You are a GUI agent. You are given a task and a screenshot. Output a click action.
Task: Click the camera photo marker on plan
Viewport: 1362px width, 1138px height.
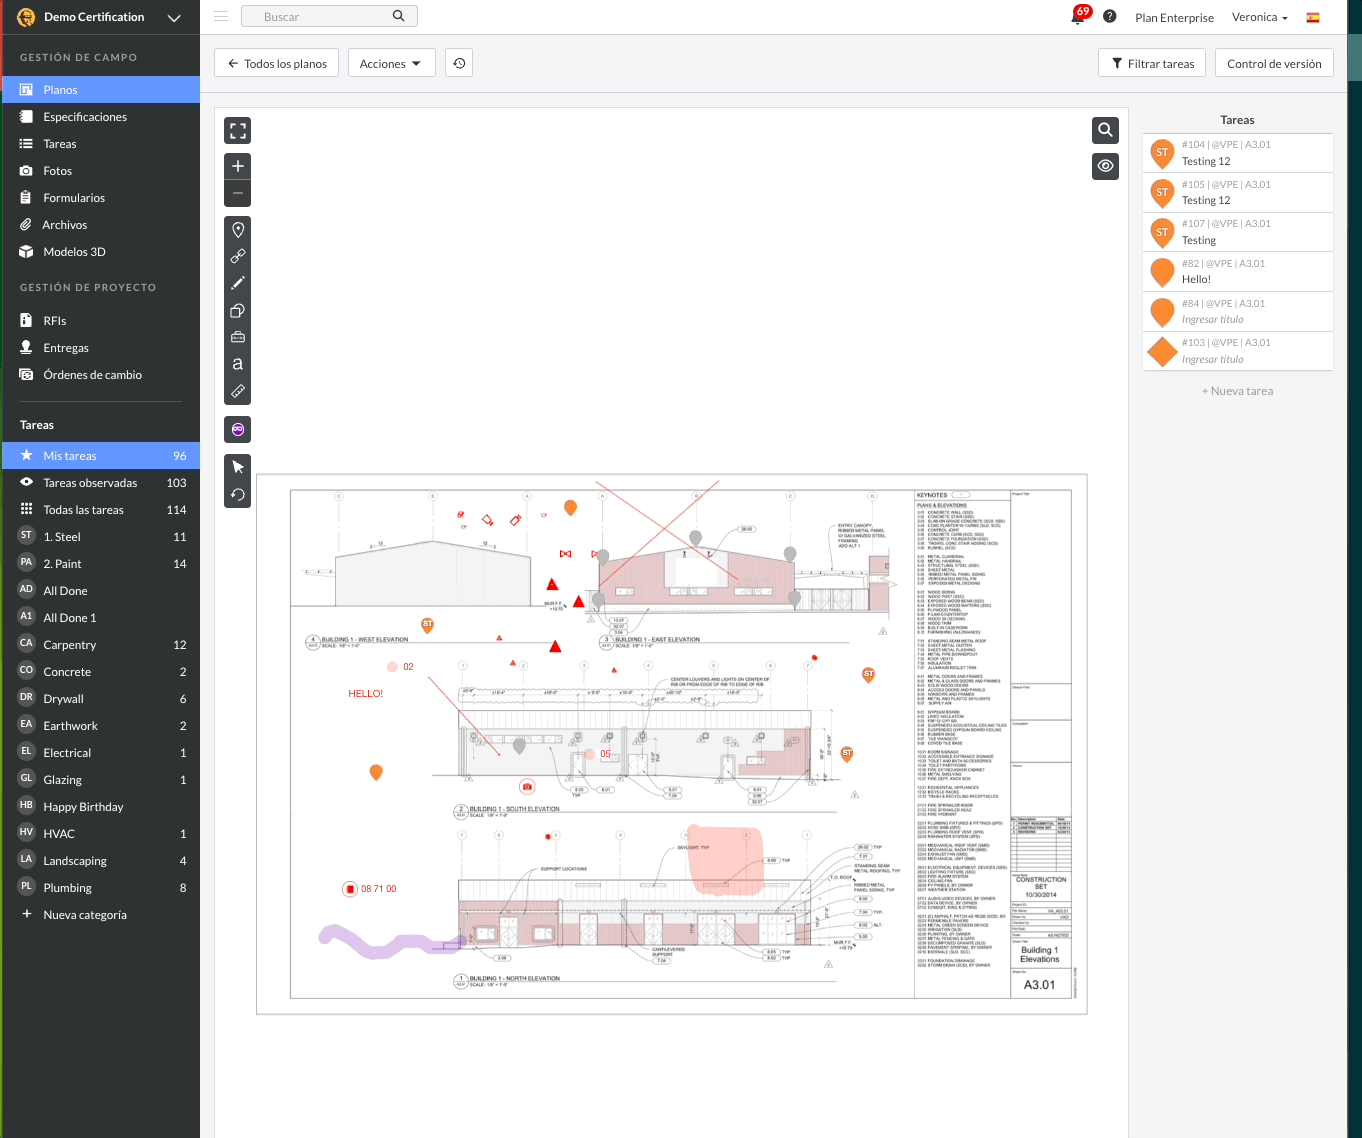[x=527, y=786]
